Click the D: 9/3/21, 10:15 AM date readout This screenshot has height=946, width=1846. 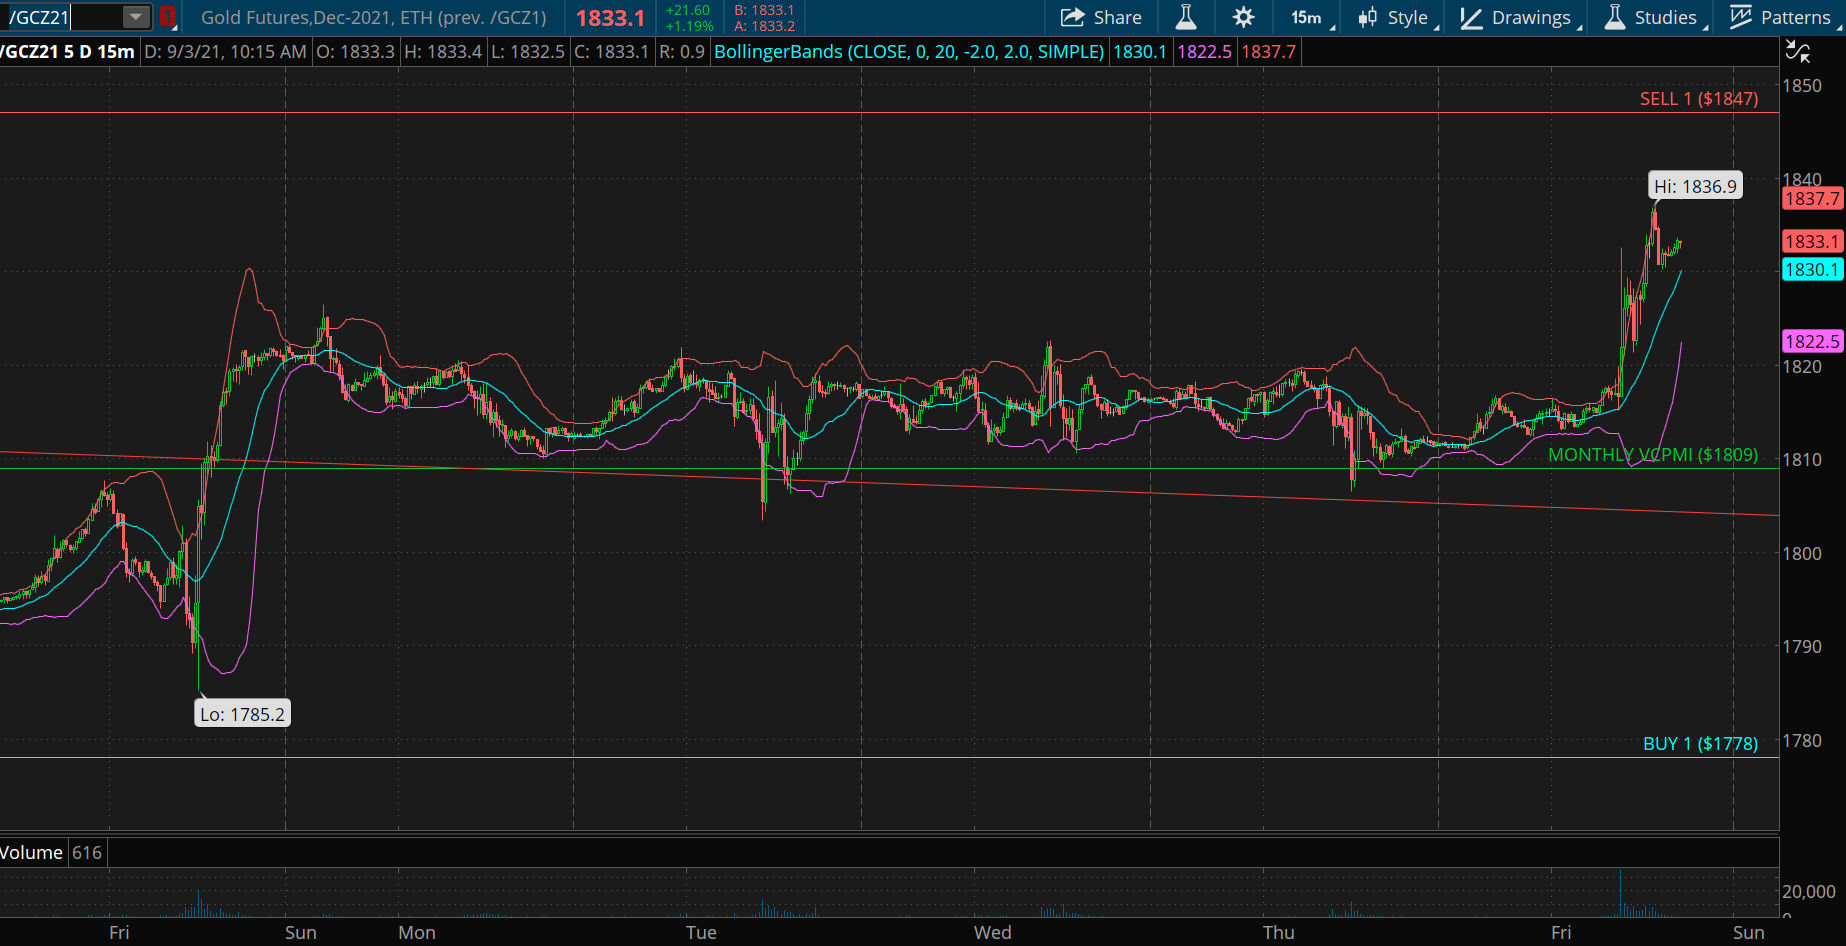[225, 51]
